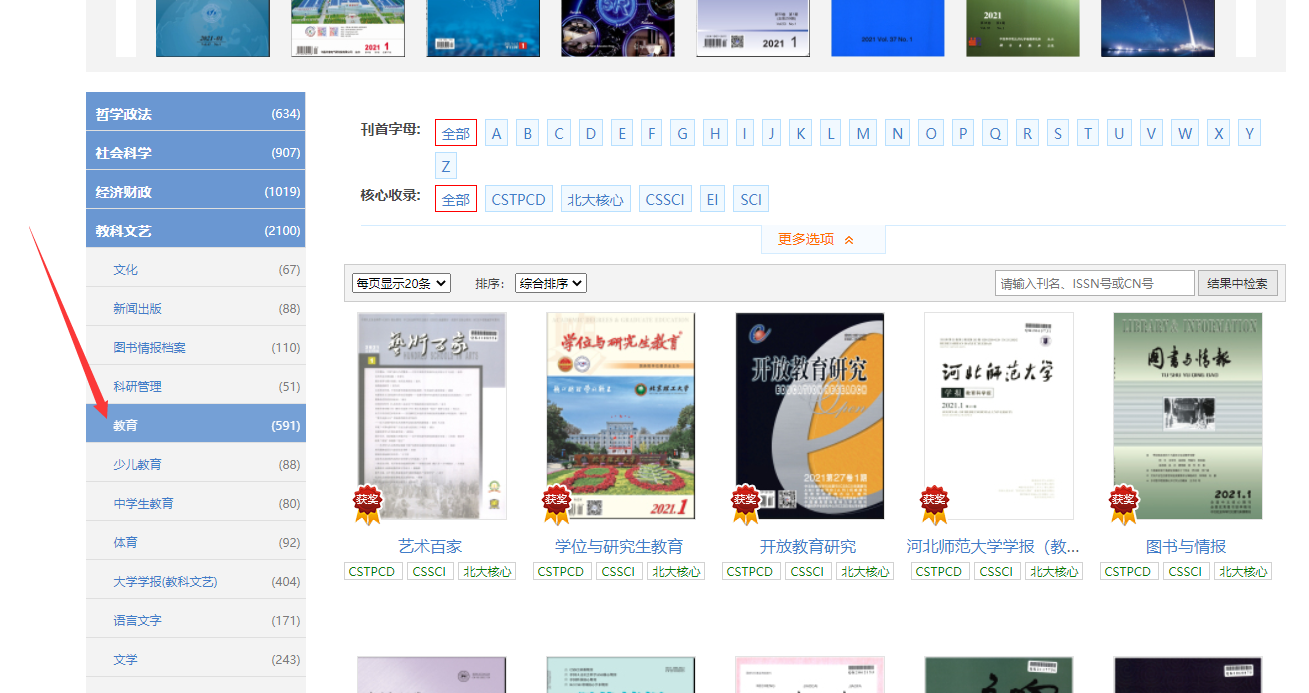The width and height of the screenshot is (1309, 693).
Task: Open the 学位与研究生教育 title link
Action: pyautogui.click(x=619, y=546)
